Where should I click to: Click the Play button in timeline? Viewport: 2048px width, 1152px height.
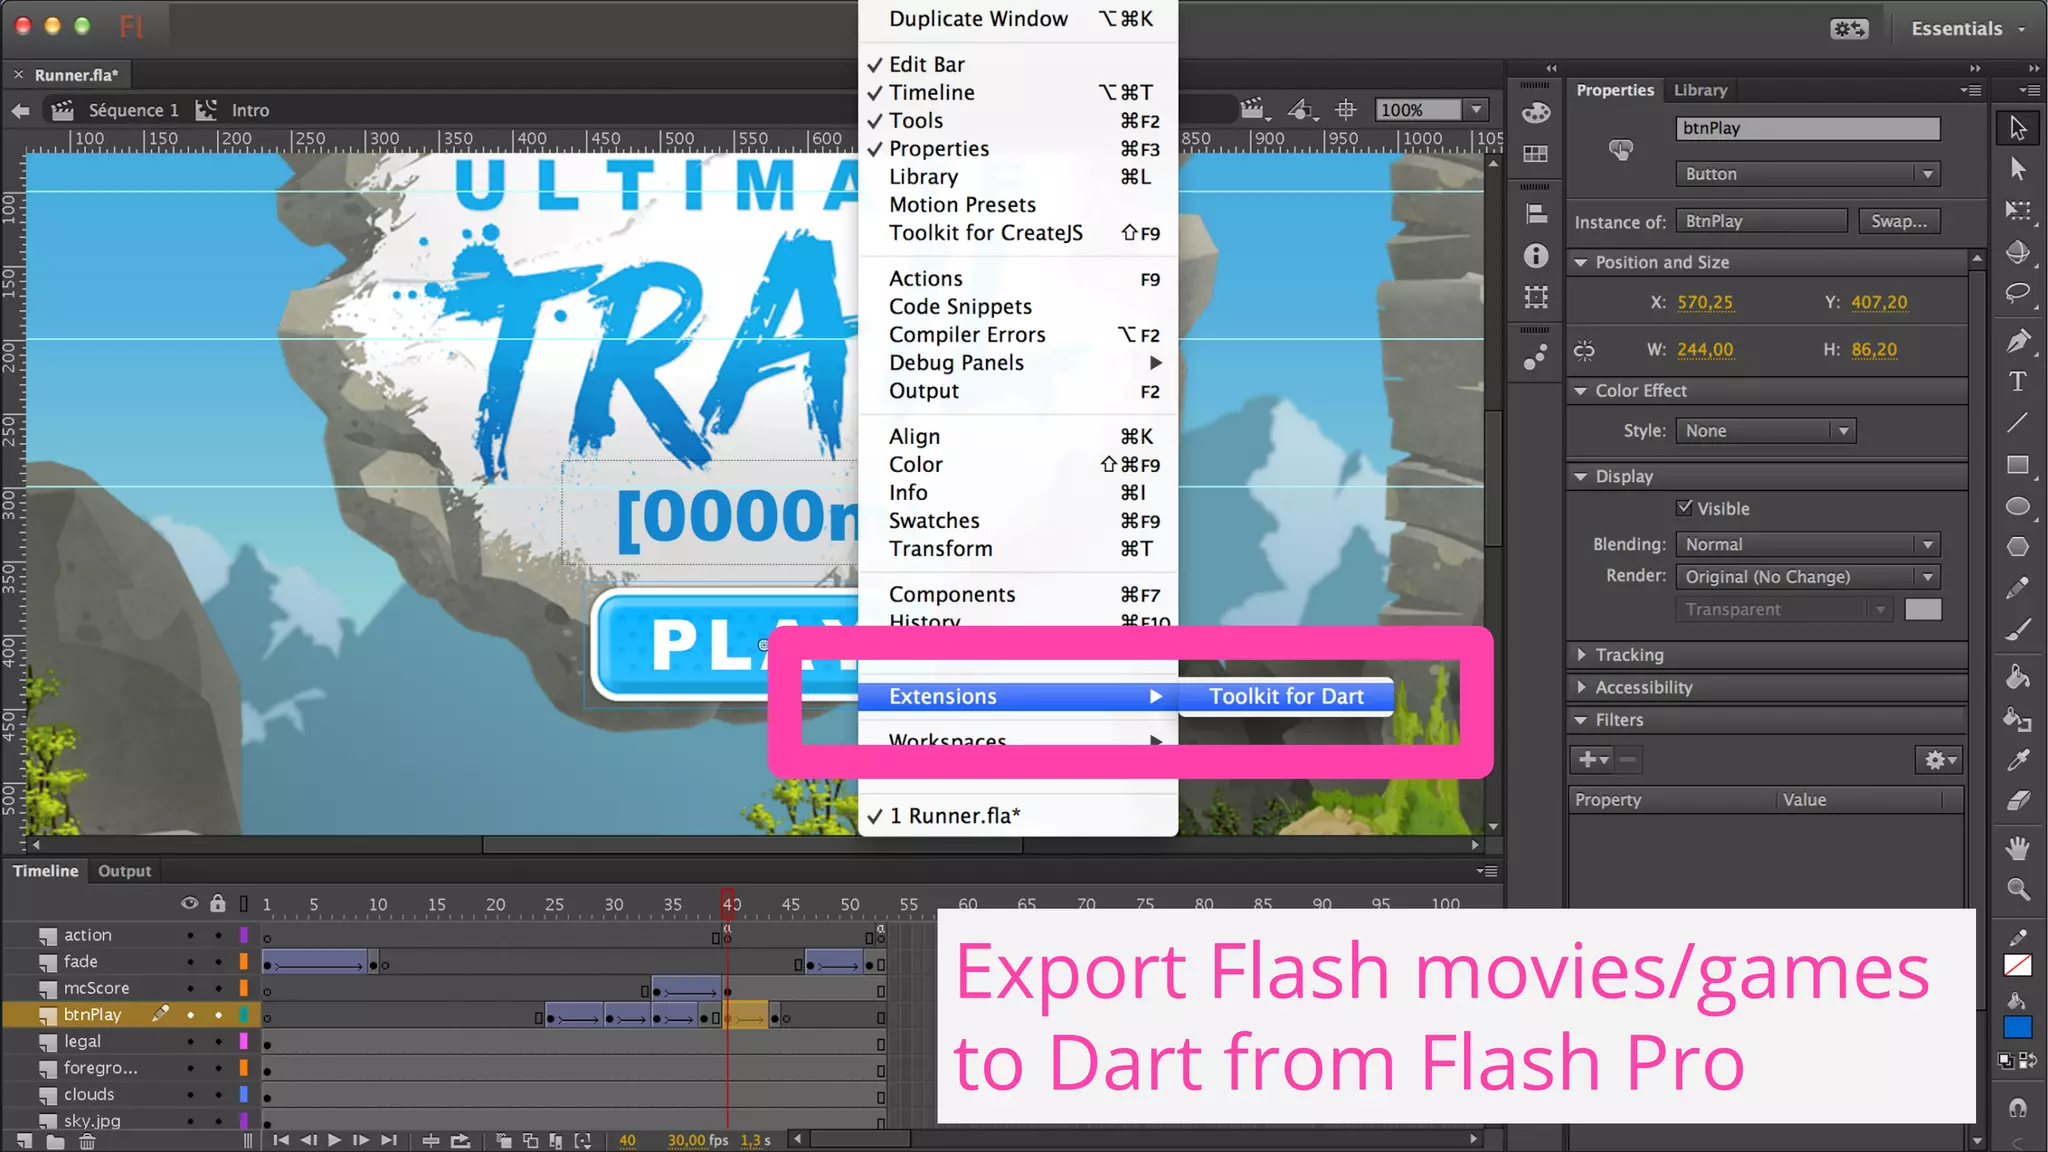point(334,1140)
